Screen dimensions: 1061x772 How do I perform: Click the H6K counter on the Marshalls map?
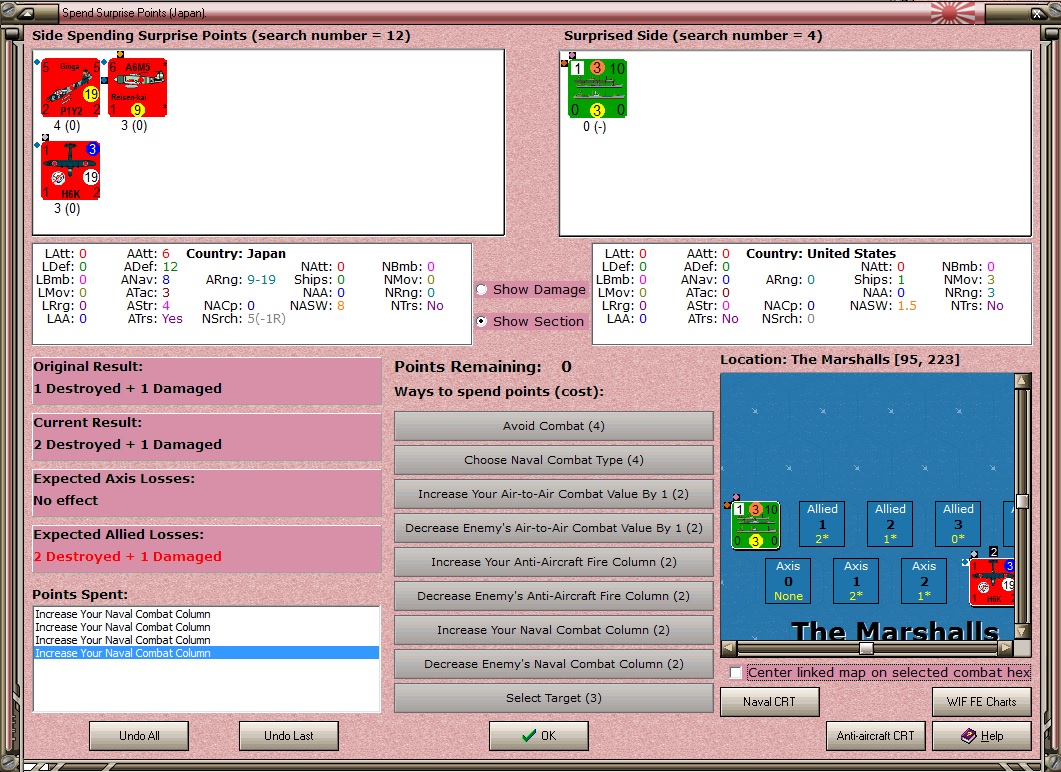pyautogui.click(x=991, y=582)
